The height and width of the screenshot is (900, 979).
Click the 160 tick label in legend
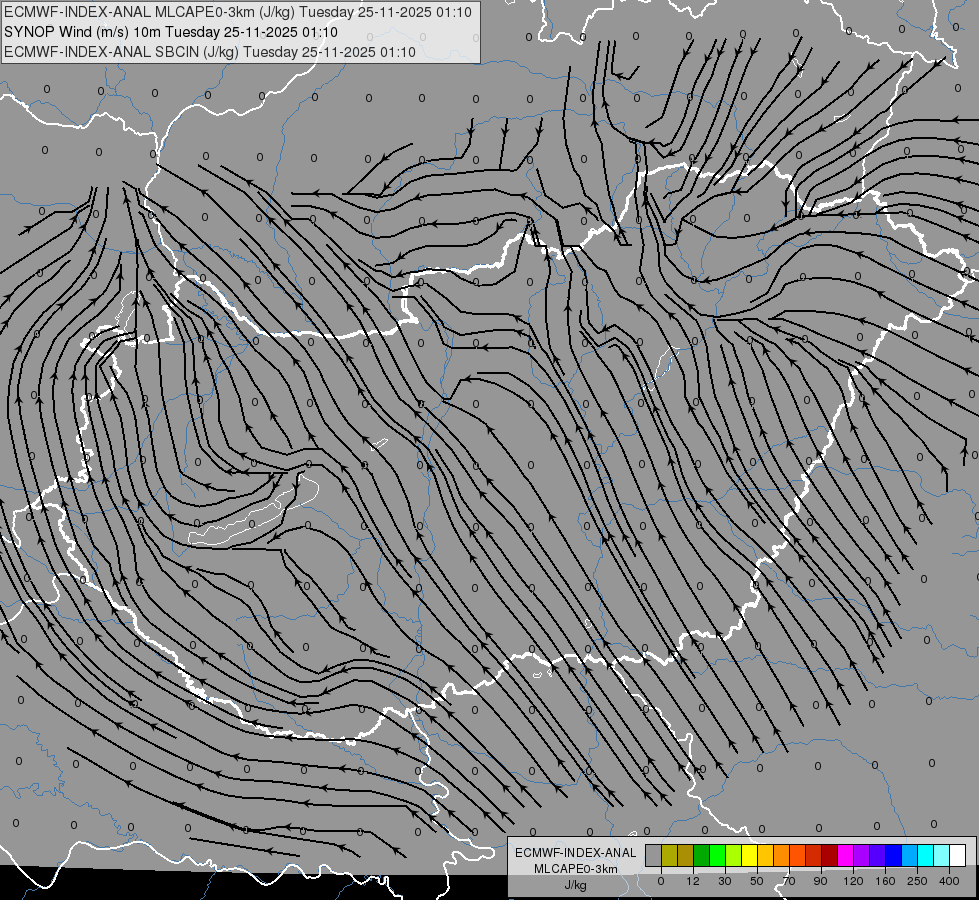coord(885,881)
